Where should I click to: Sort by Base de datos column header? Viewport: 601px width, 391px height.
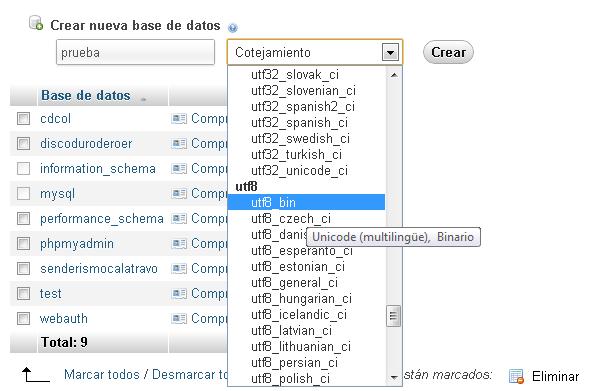click(x=86, y=95)
